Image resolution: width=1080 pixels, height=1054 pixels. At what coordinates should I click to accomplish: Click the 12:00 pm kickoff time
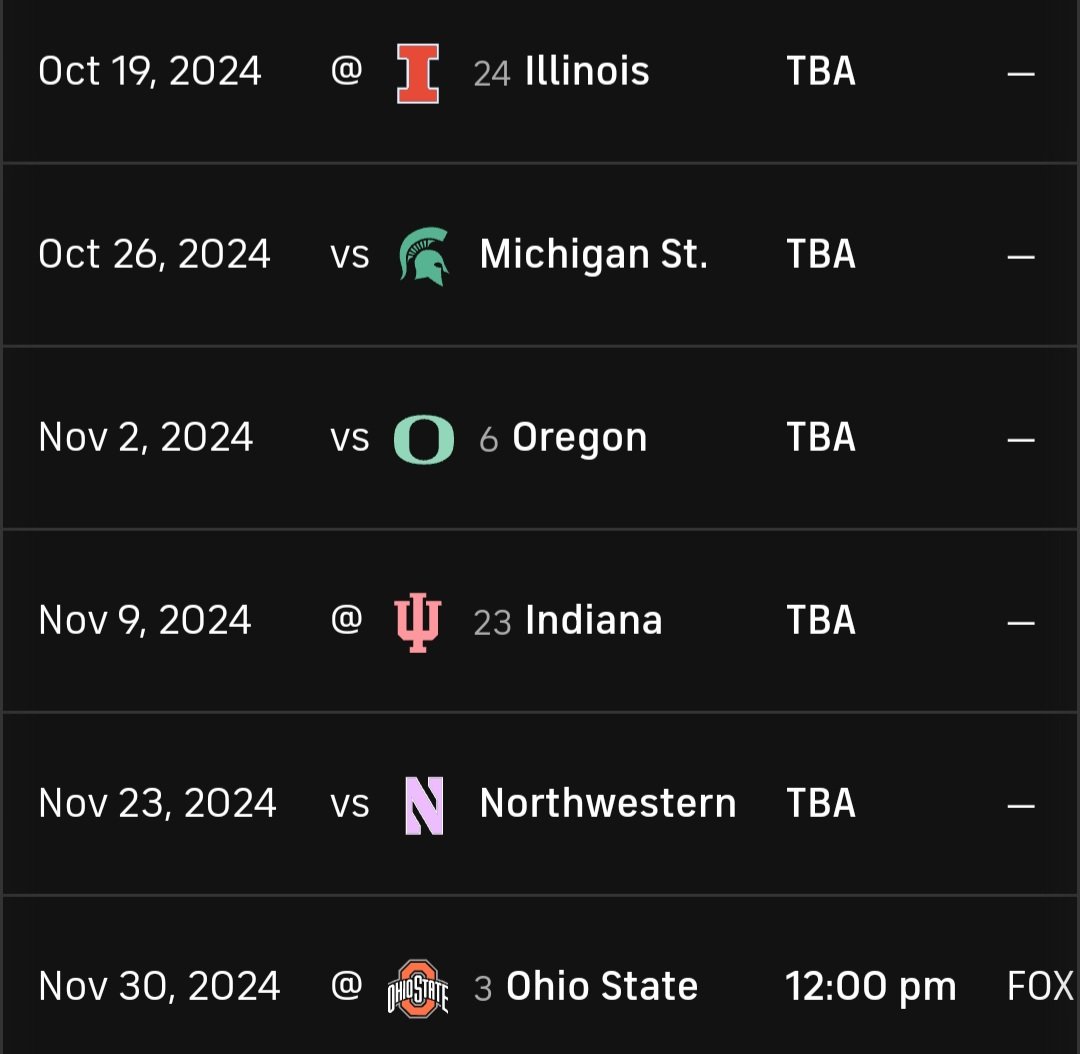point(871,987)
